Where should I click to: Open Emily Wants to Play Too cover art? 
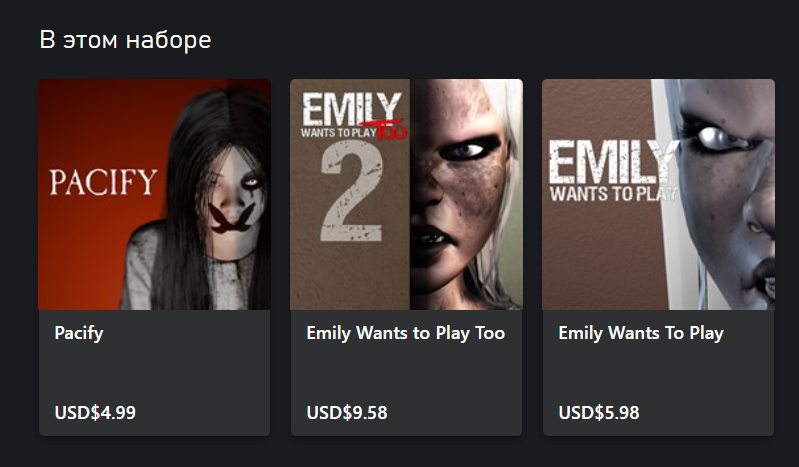coord(406,194)
